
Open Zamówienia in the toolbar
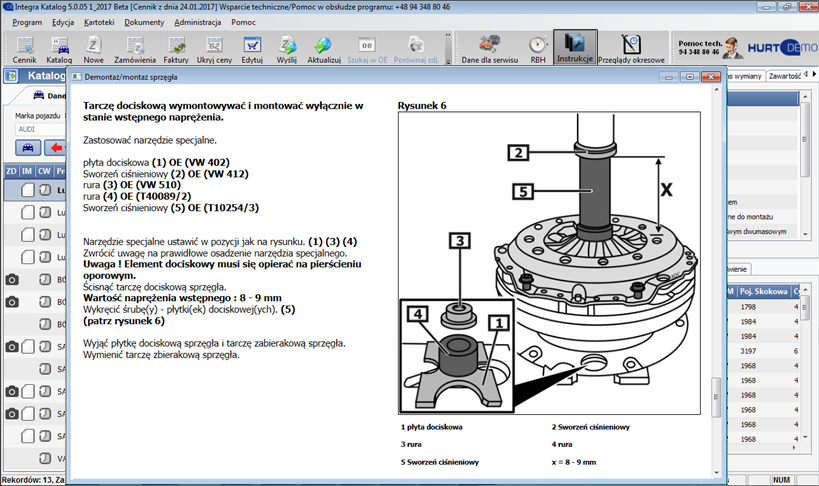tap(135, 49)
